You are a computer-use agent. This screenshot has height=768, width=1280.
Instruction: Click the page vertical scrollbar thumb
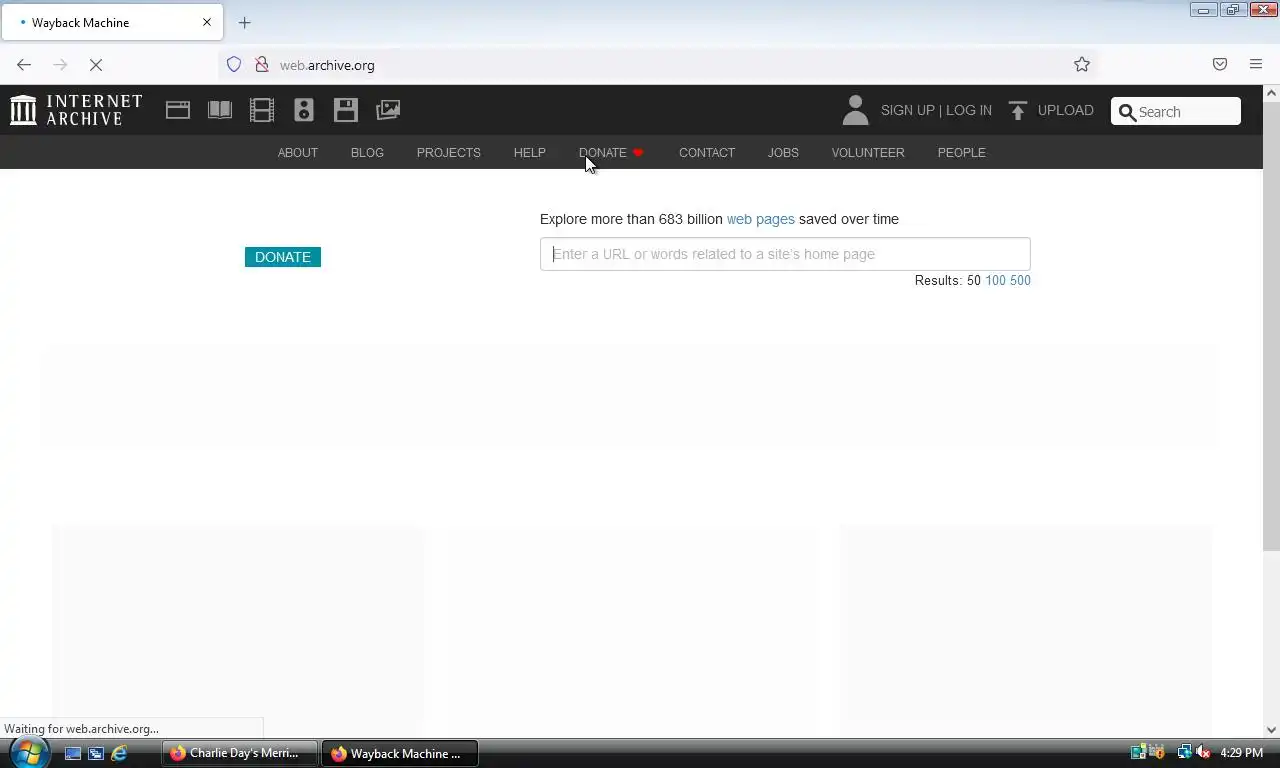click(x=1271, y=325)
